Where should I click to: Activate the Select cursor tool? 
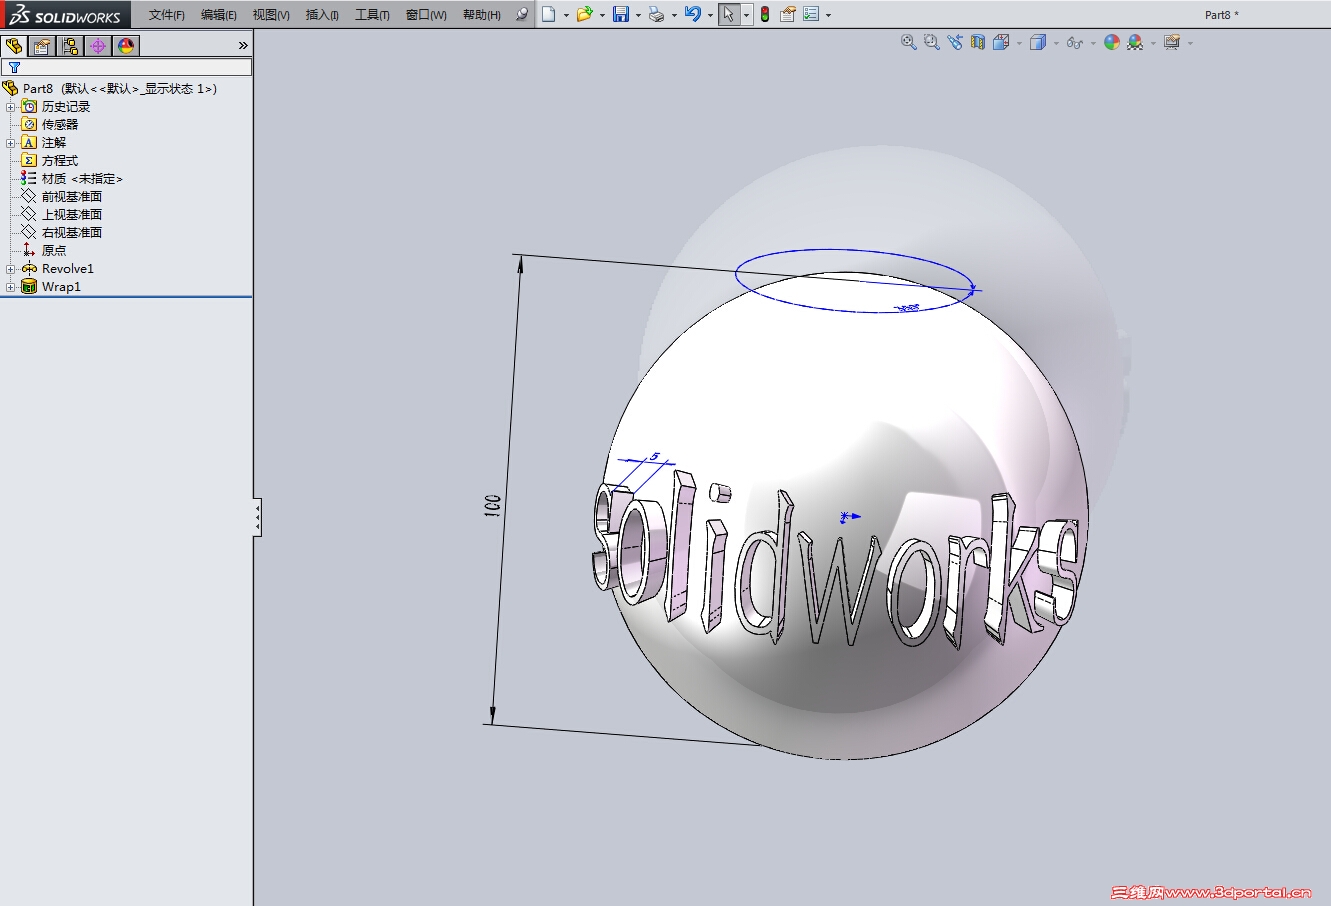(729, 14)
